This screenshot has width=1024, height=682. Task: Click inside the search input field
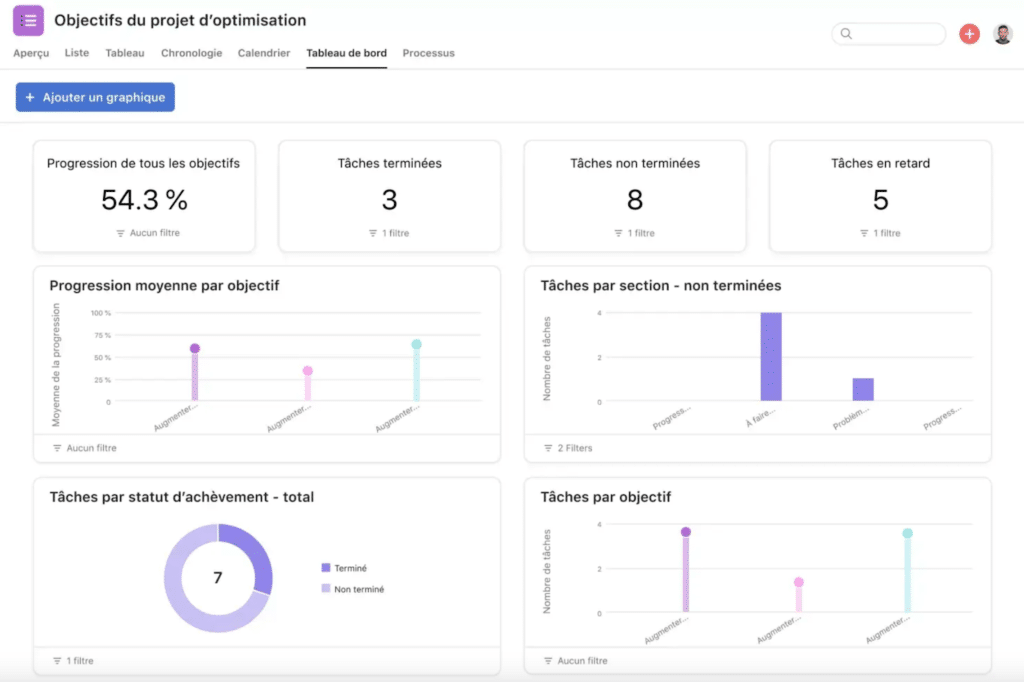coord(895,34)
